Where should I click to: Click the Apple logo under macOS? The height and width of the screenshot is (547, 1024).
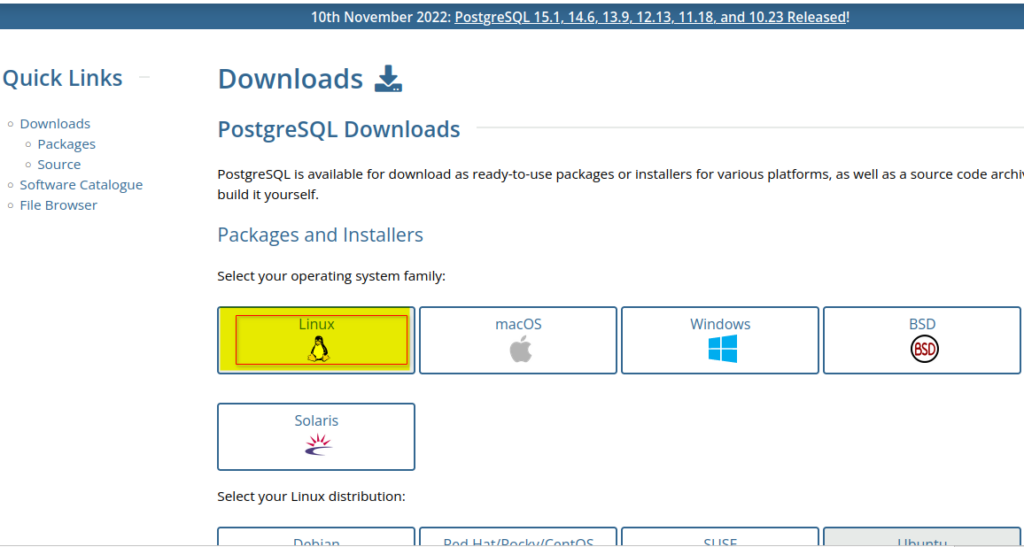coord(520,349)
